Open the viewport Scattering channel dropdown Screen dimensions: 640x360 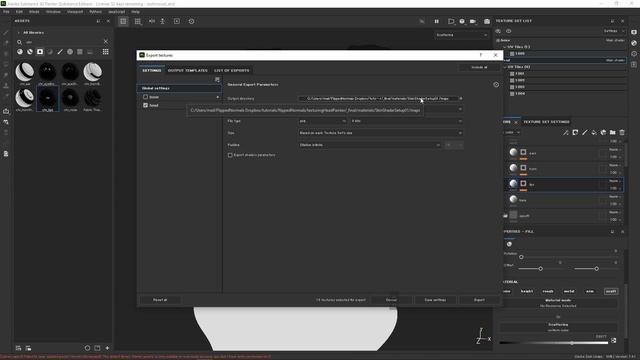[x=461, y=35]
